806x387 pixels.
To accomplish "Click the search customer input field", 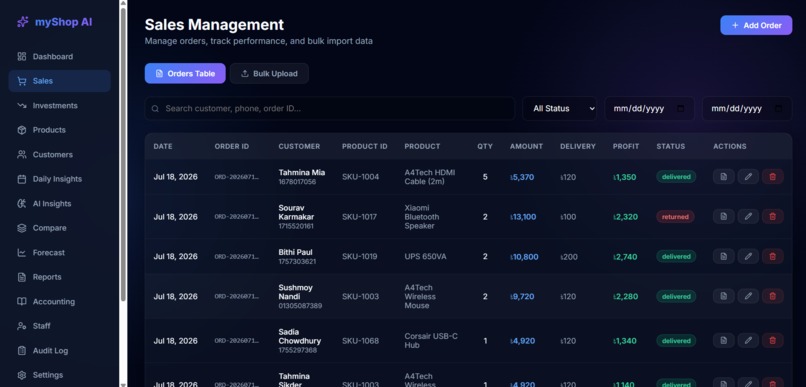I will tap(330, 108).
